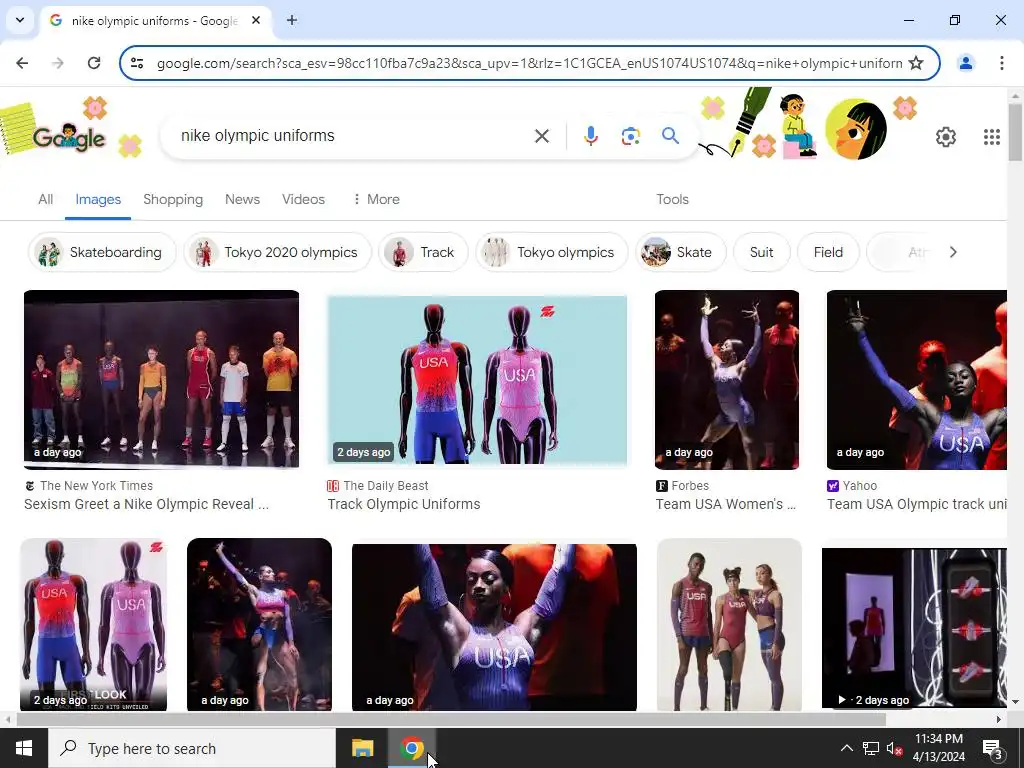Open the Windows Start menu

24,748
